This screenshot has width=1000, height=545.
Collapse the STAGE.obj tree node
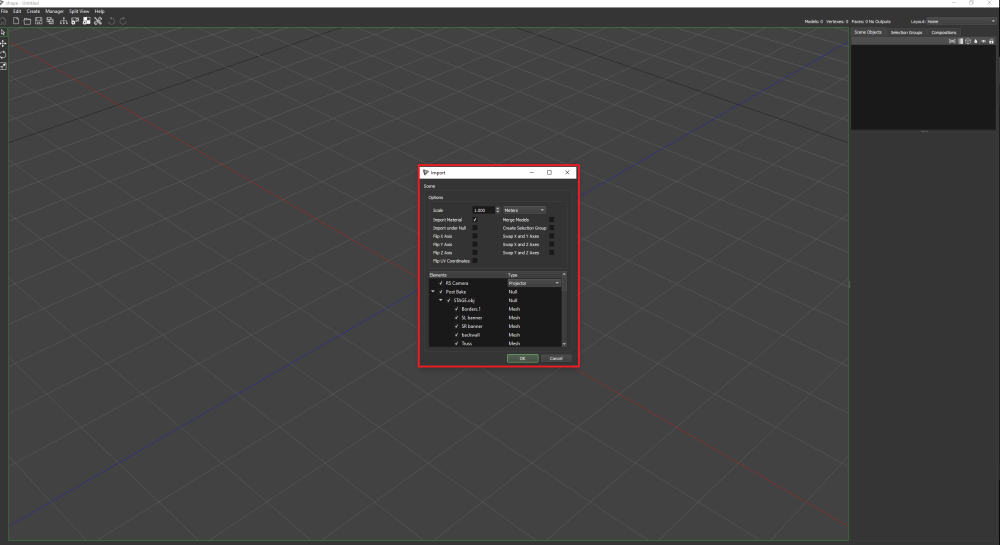[441, 300]
